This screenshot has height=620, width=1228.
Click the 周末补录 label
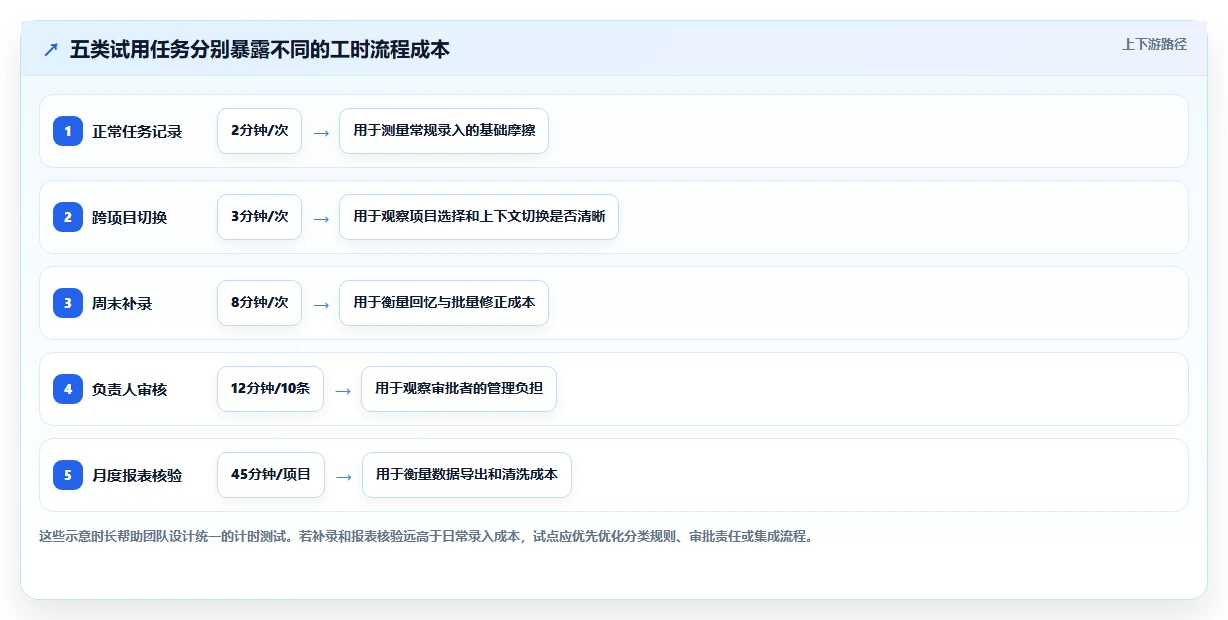tap(122, 303)
